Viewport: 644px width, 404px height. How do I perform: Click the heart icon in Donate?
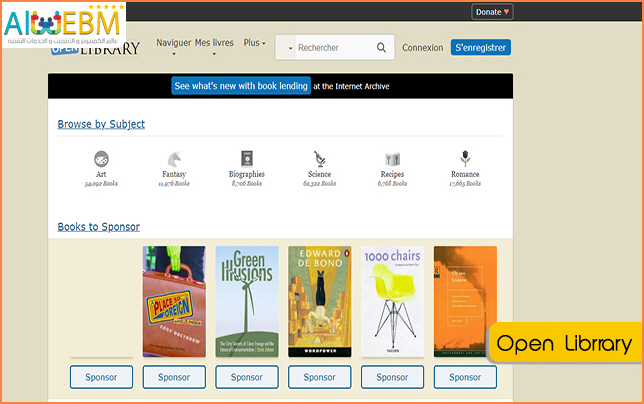click(x=506, y=12)
